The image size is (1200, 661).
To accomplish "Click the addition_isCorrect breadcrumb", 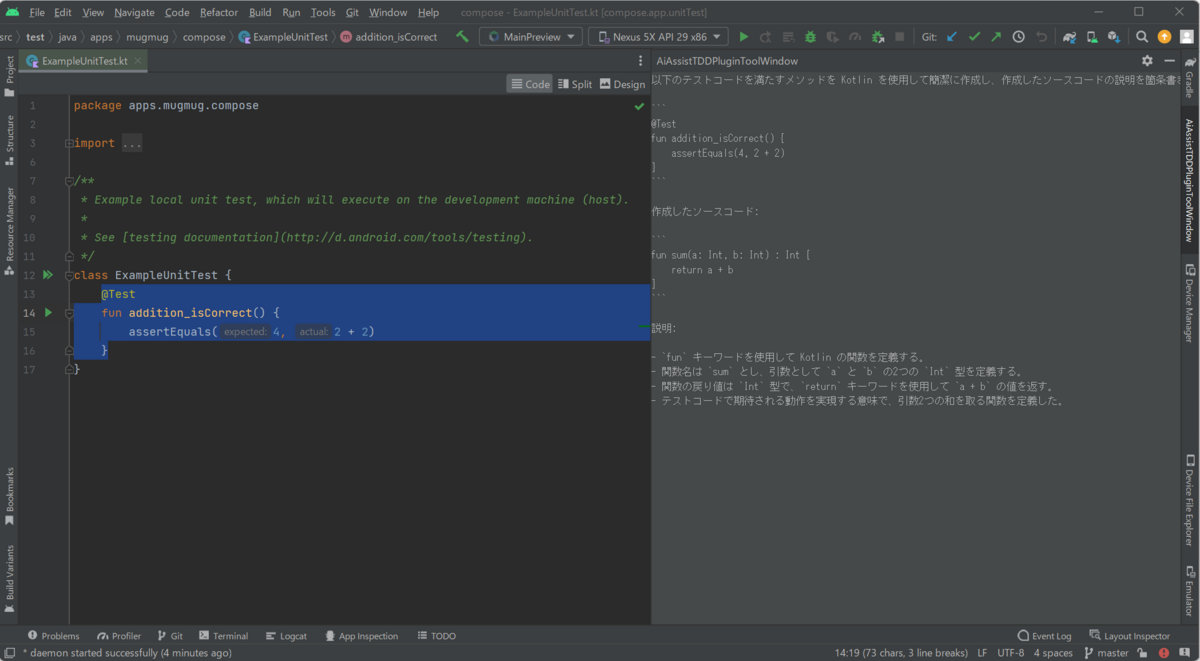I will 388,37.
